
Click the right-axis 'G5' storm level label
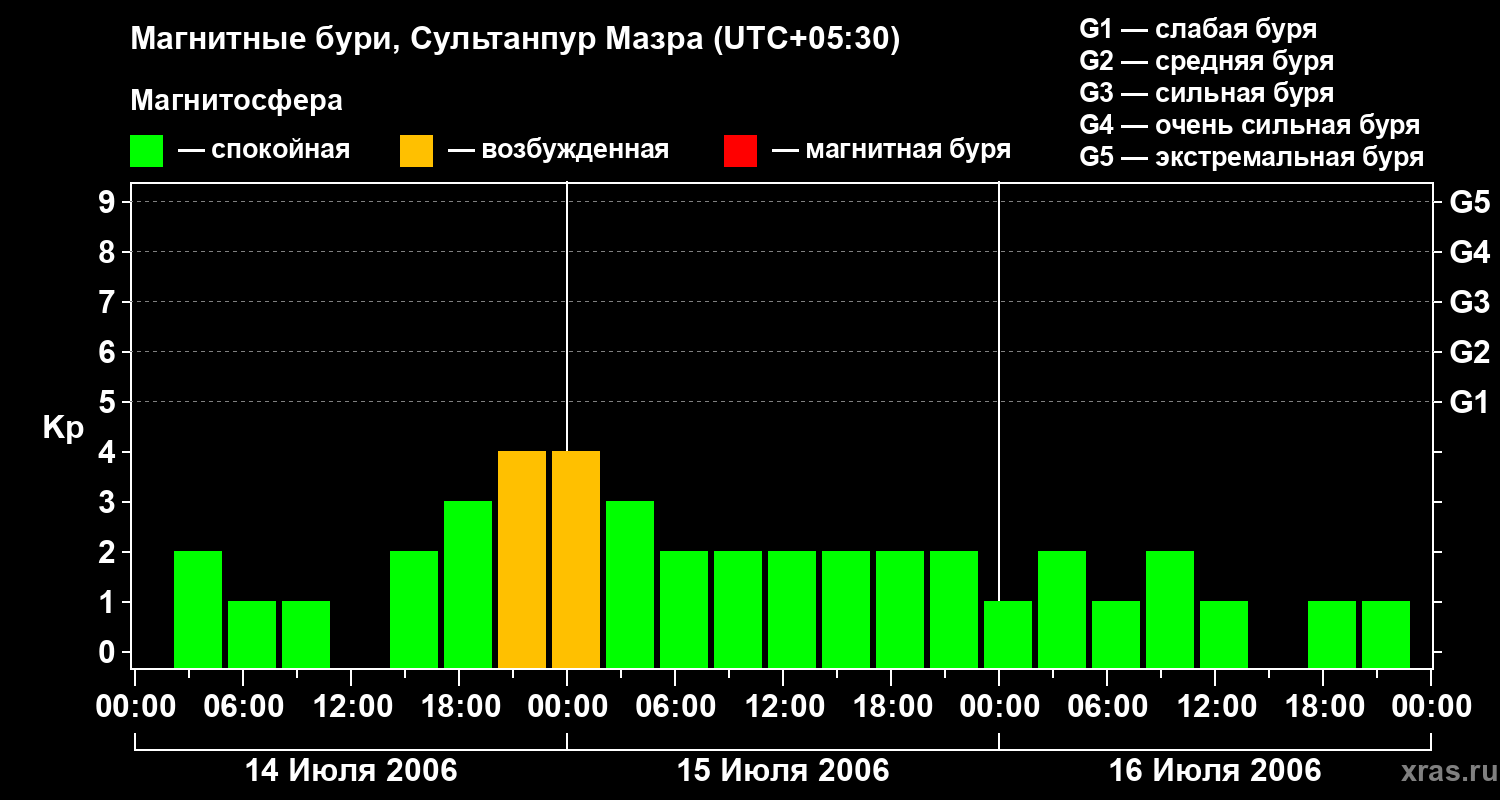1469,202
